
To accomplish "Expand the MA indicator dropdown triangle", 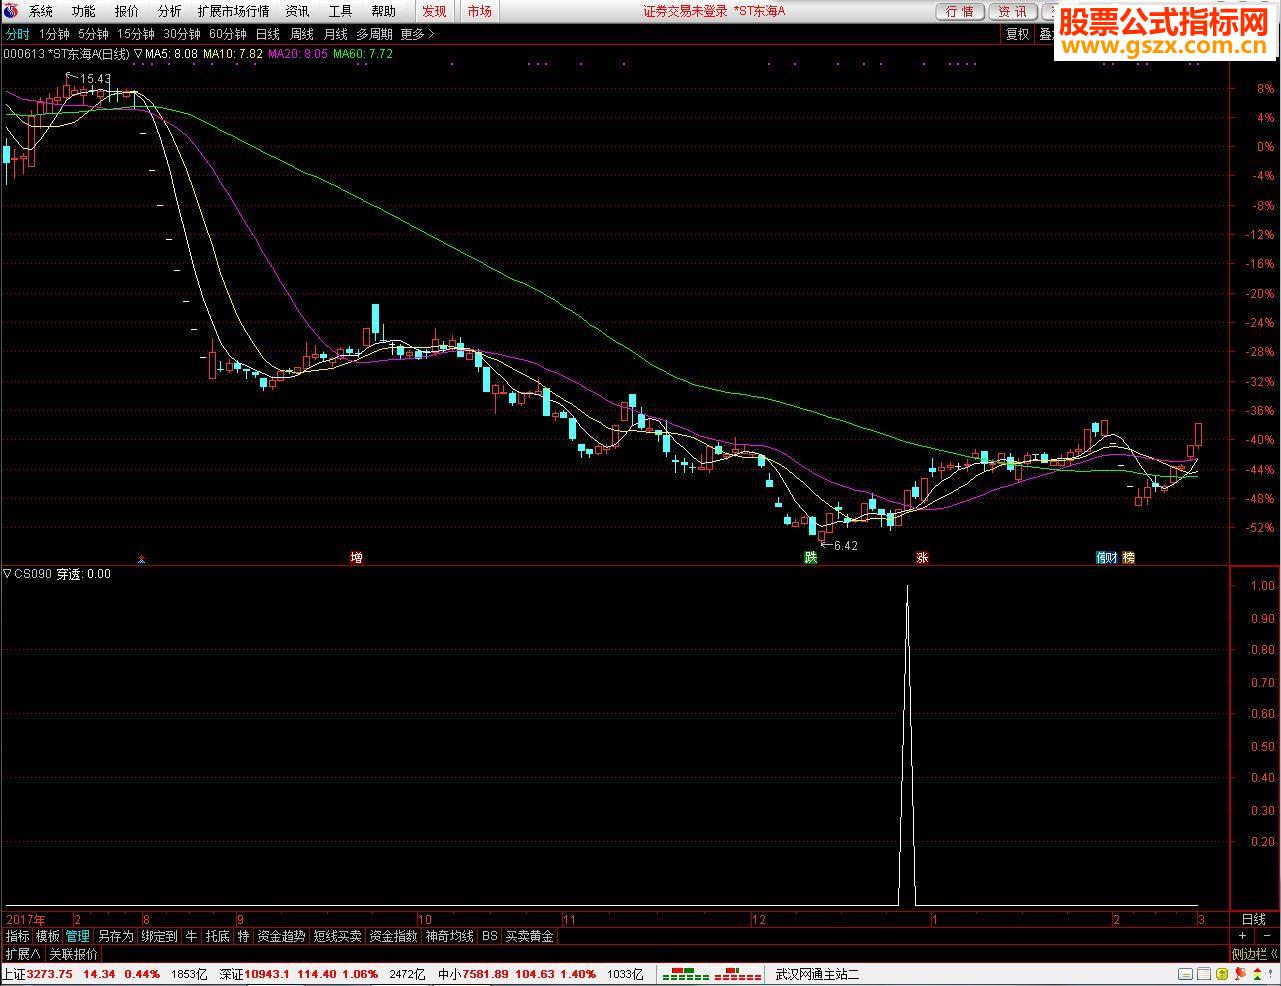I will coord(138,53).
